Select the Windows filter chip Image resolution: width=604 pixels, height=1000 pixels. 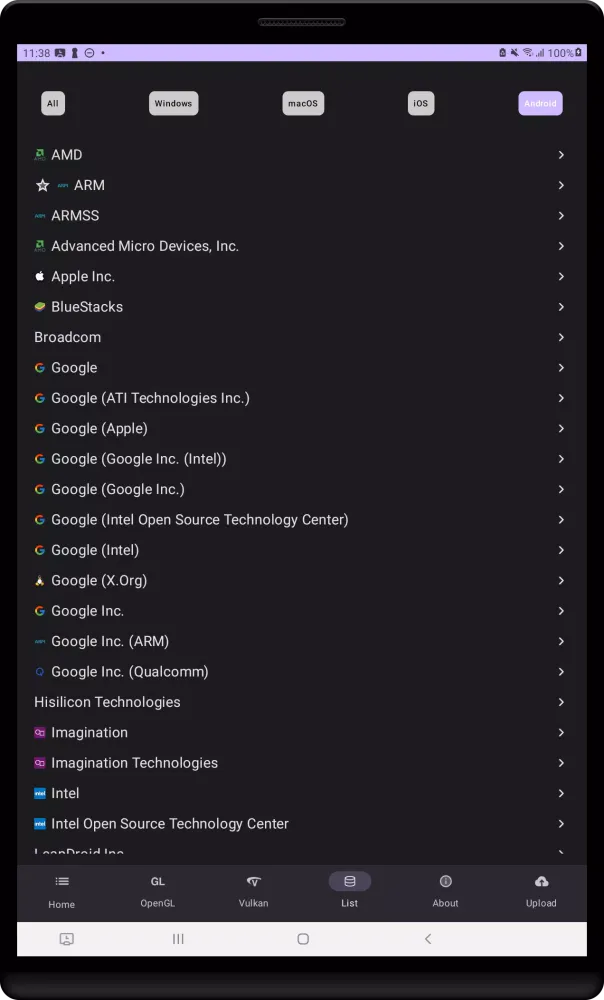click(173, 103)
